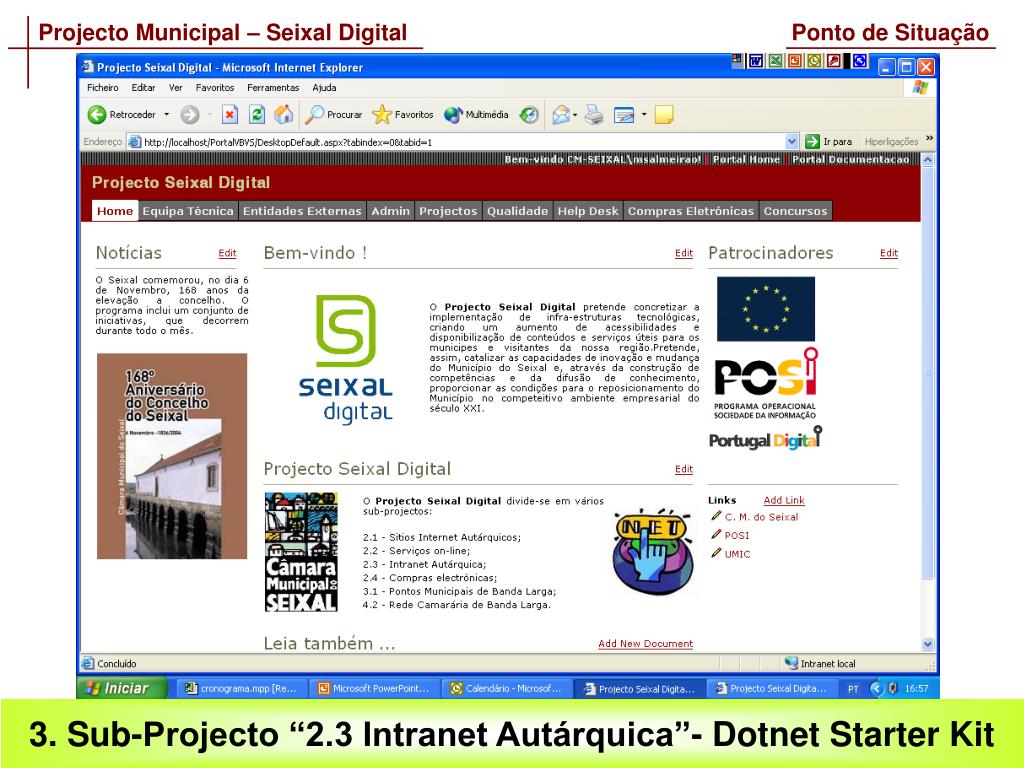This screenshot has height=768, width=1024.
Task: Open the Favoritos menu in menu bar
Action: (215, 88)
